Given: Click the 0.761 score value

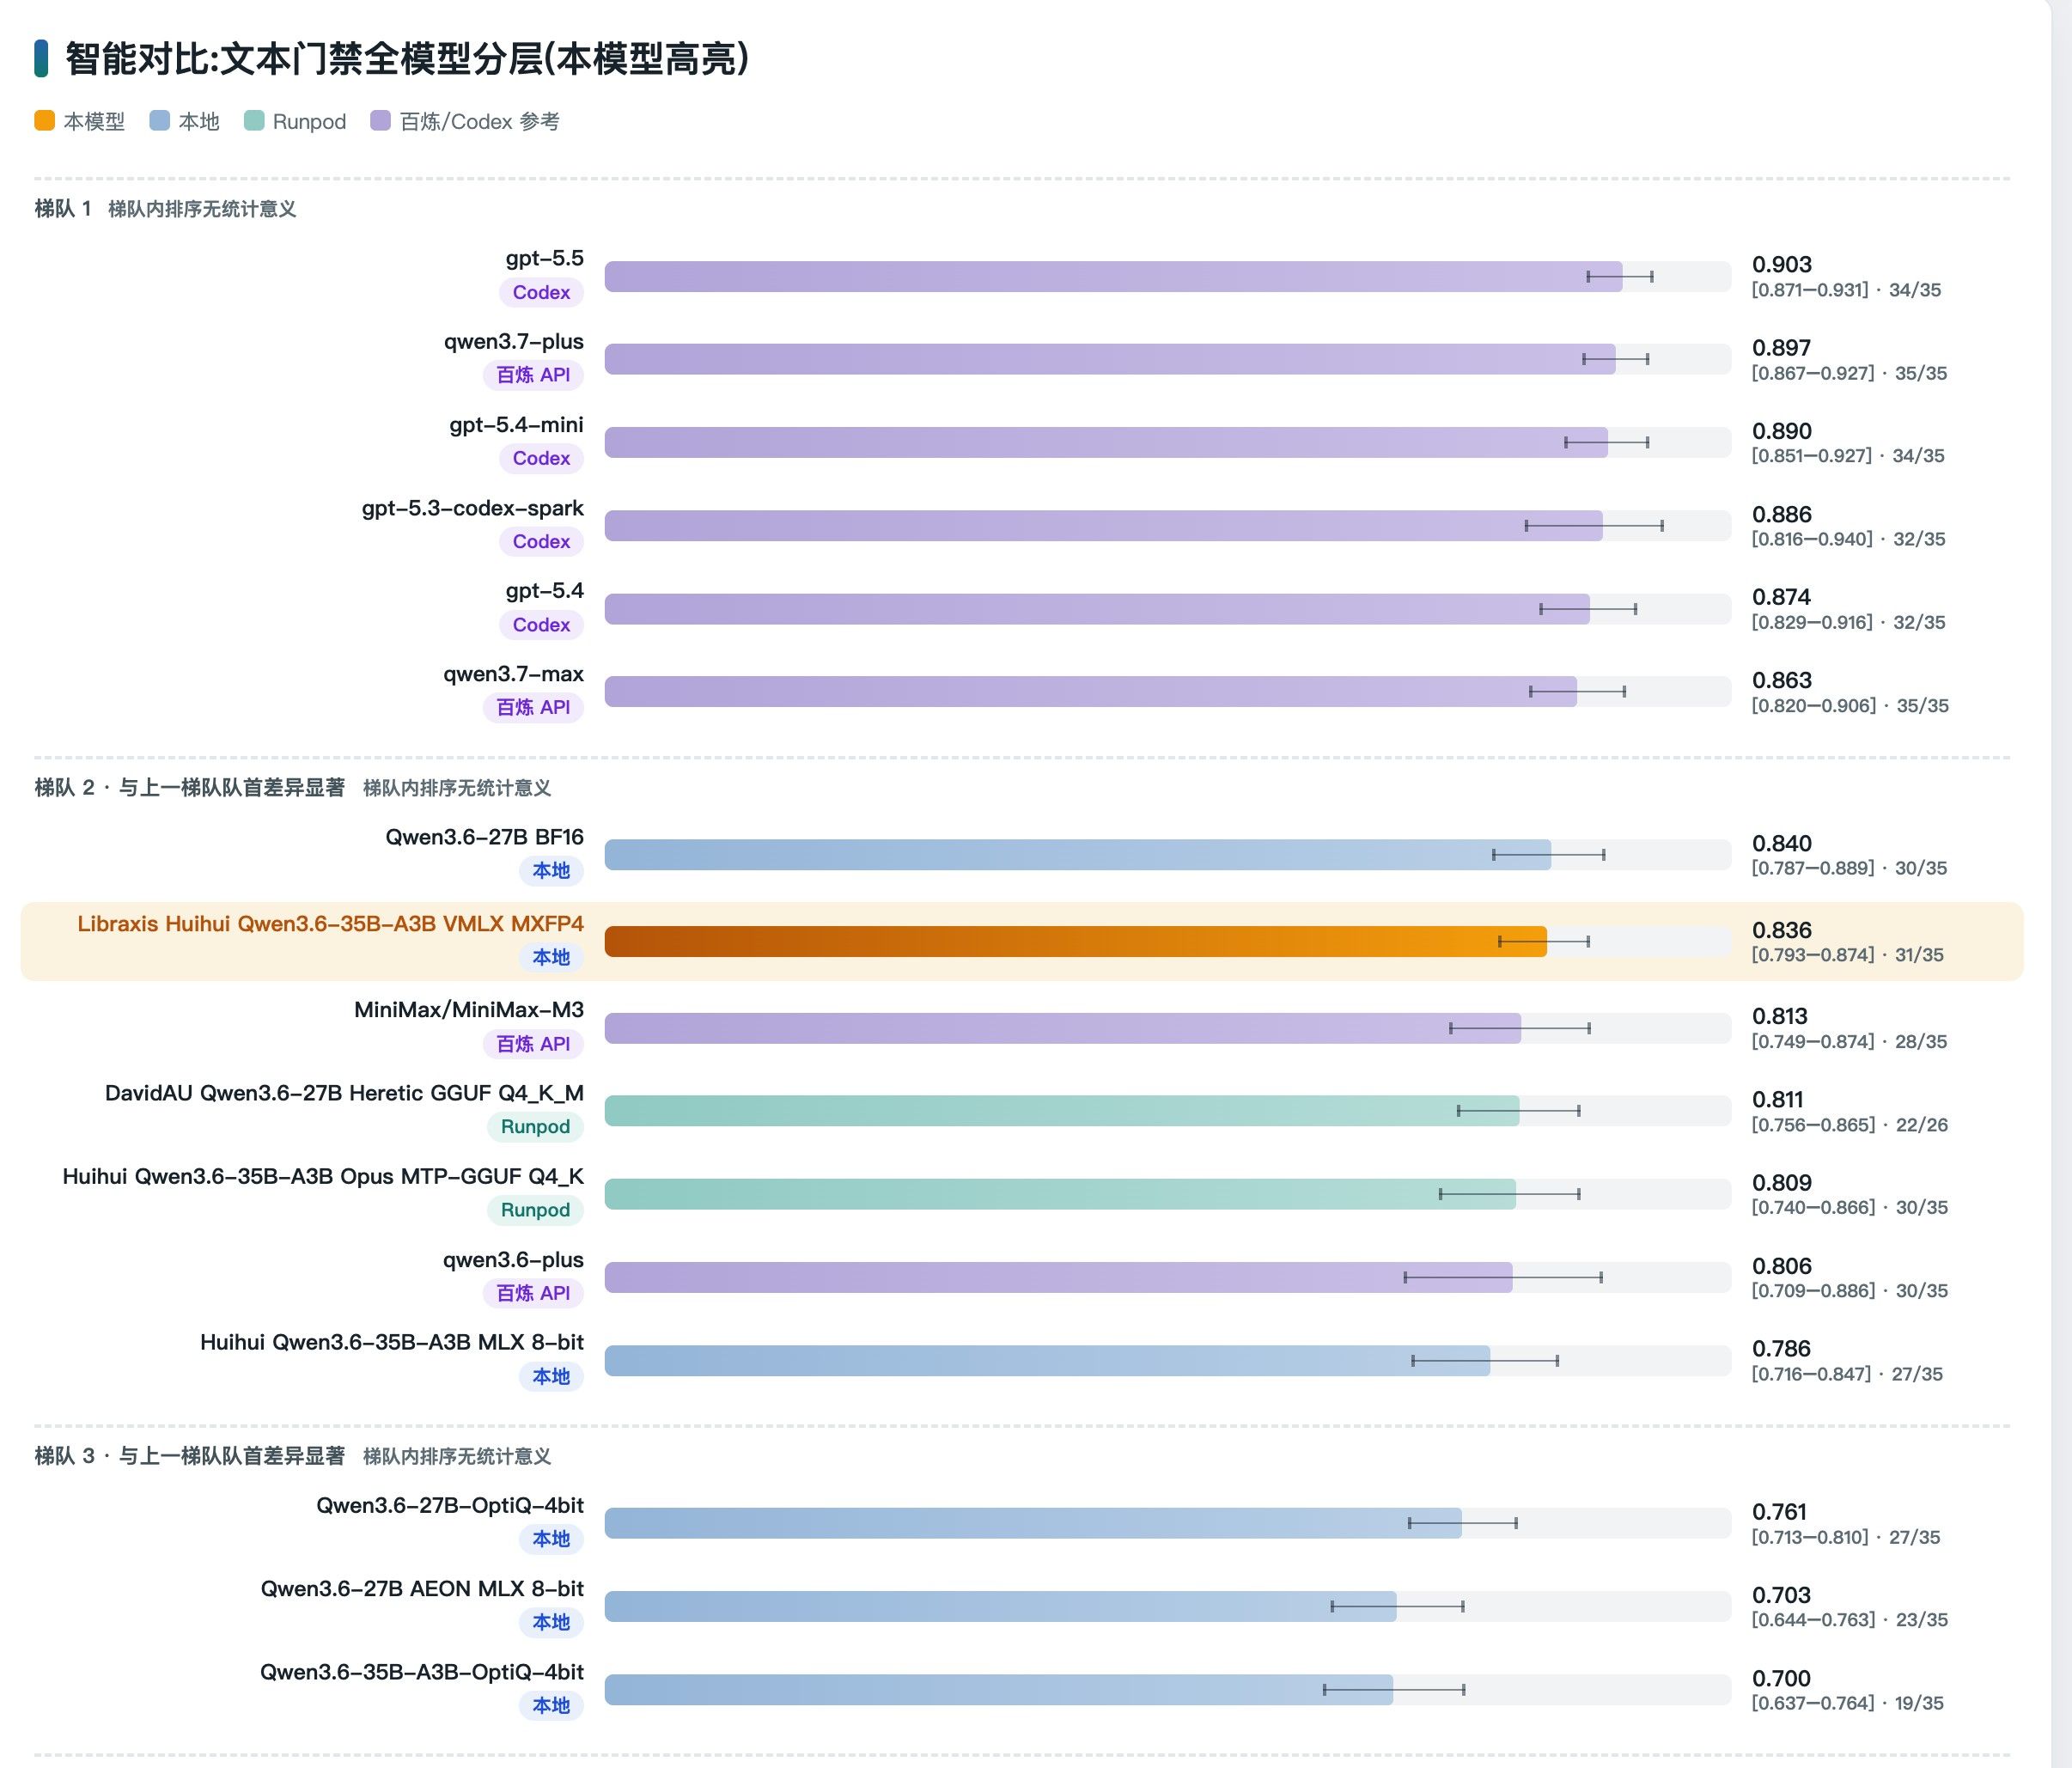Looking at the screenshot, I should point(1780,1511).
